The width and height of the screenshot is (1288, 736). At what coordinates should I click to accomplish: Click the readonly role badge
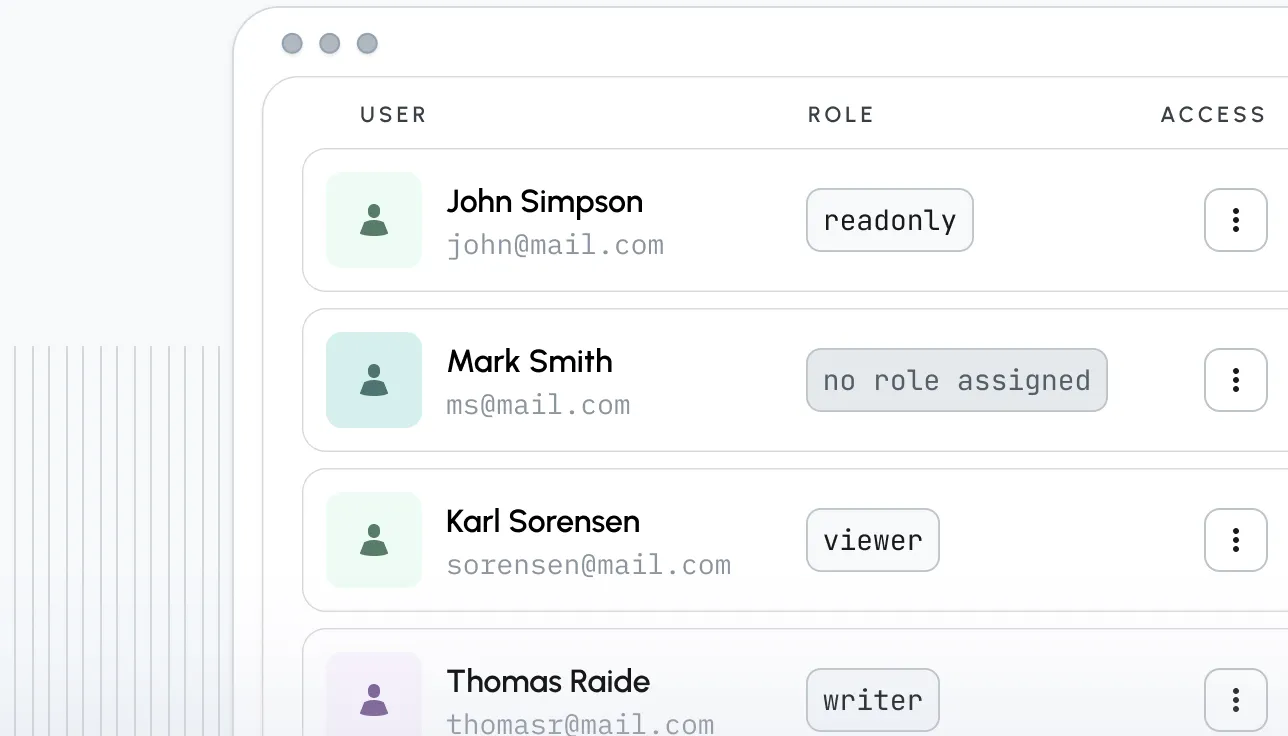pos(890,220)
